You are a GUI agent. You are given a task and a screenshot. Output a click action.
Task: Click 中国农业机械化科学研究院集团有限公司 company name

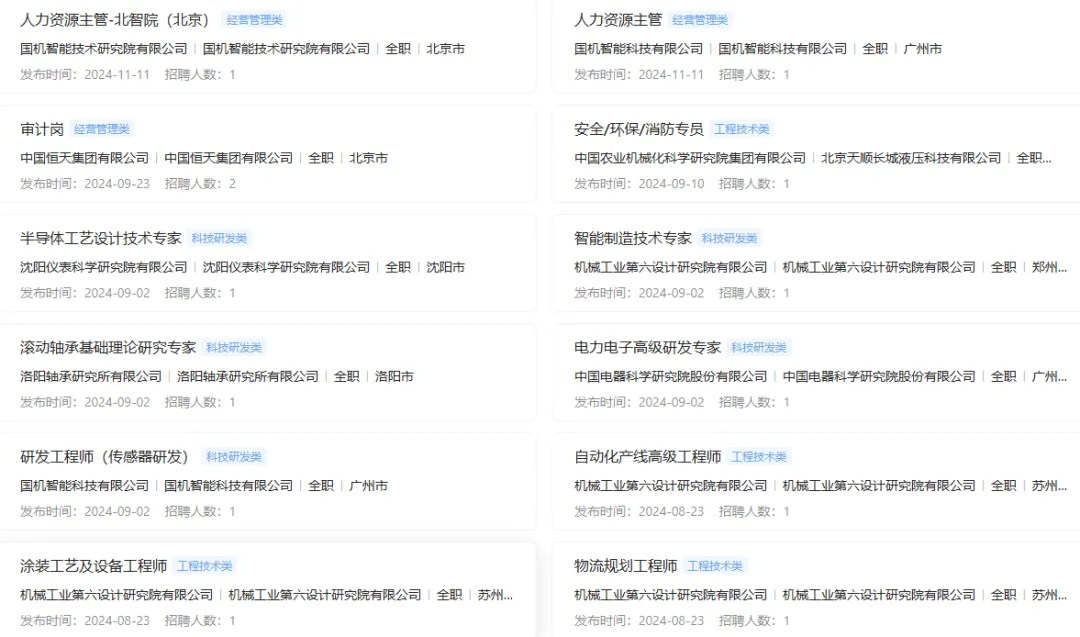[x=690, y=158]
